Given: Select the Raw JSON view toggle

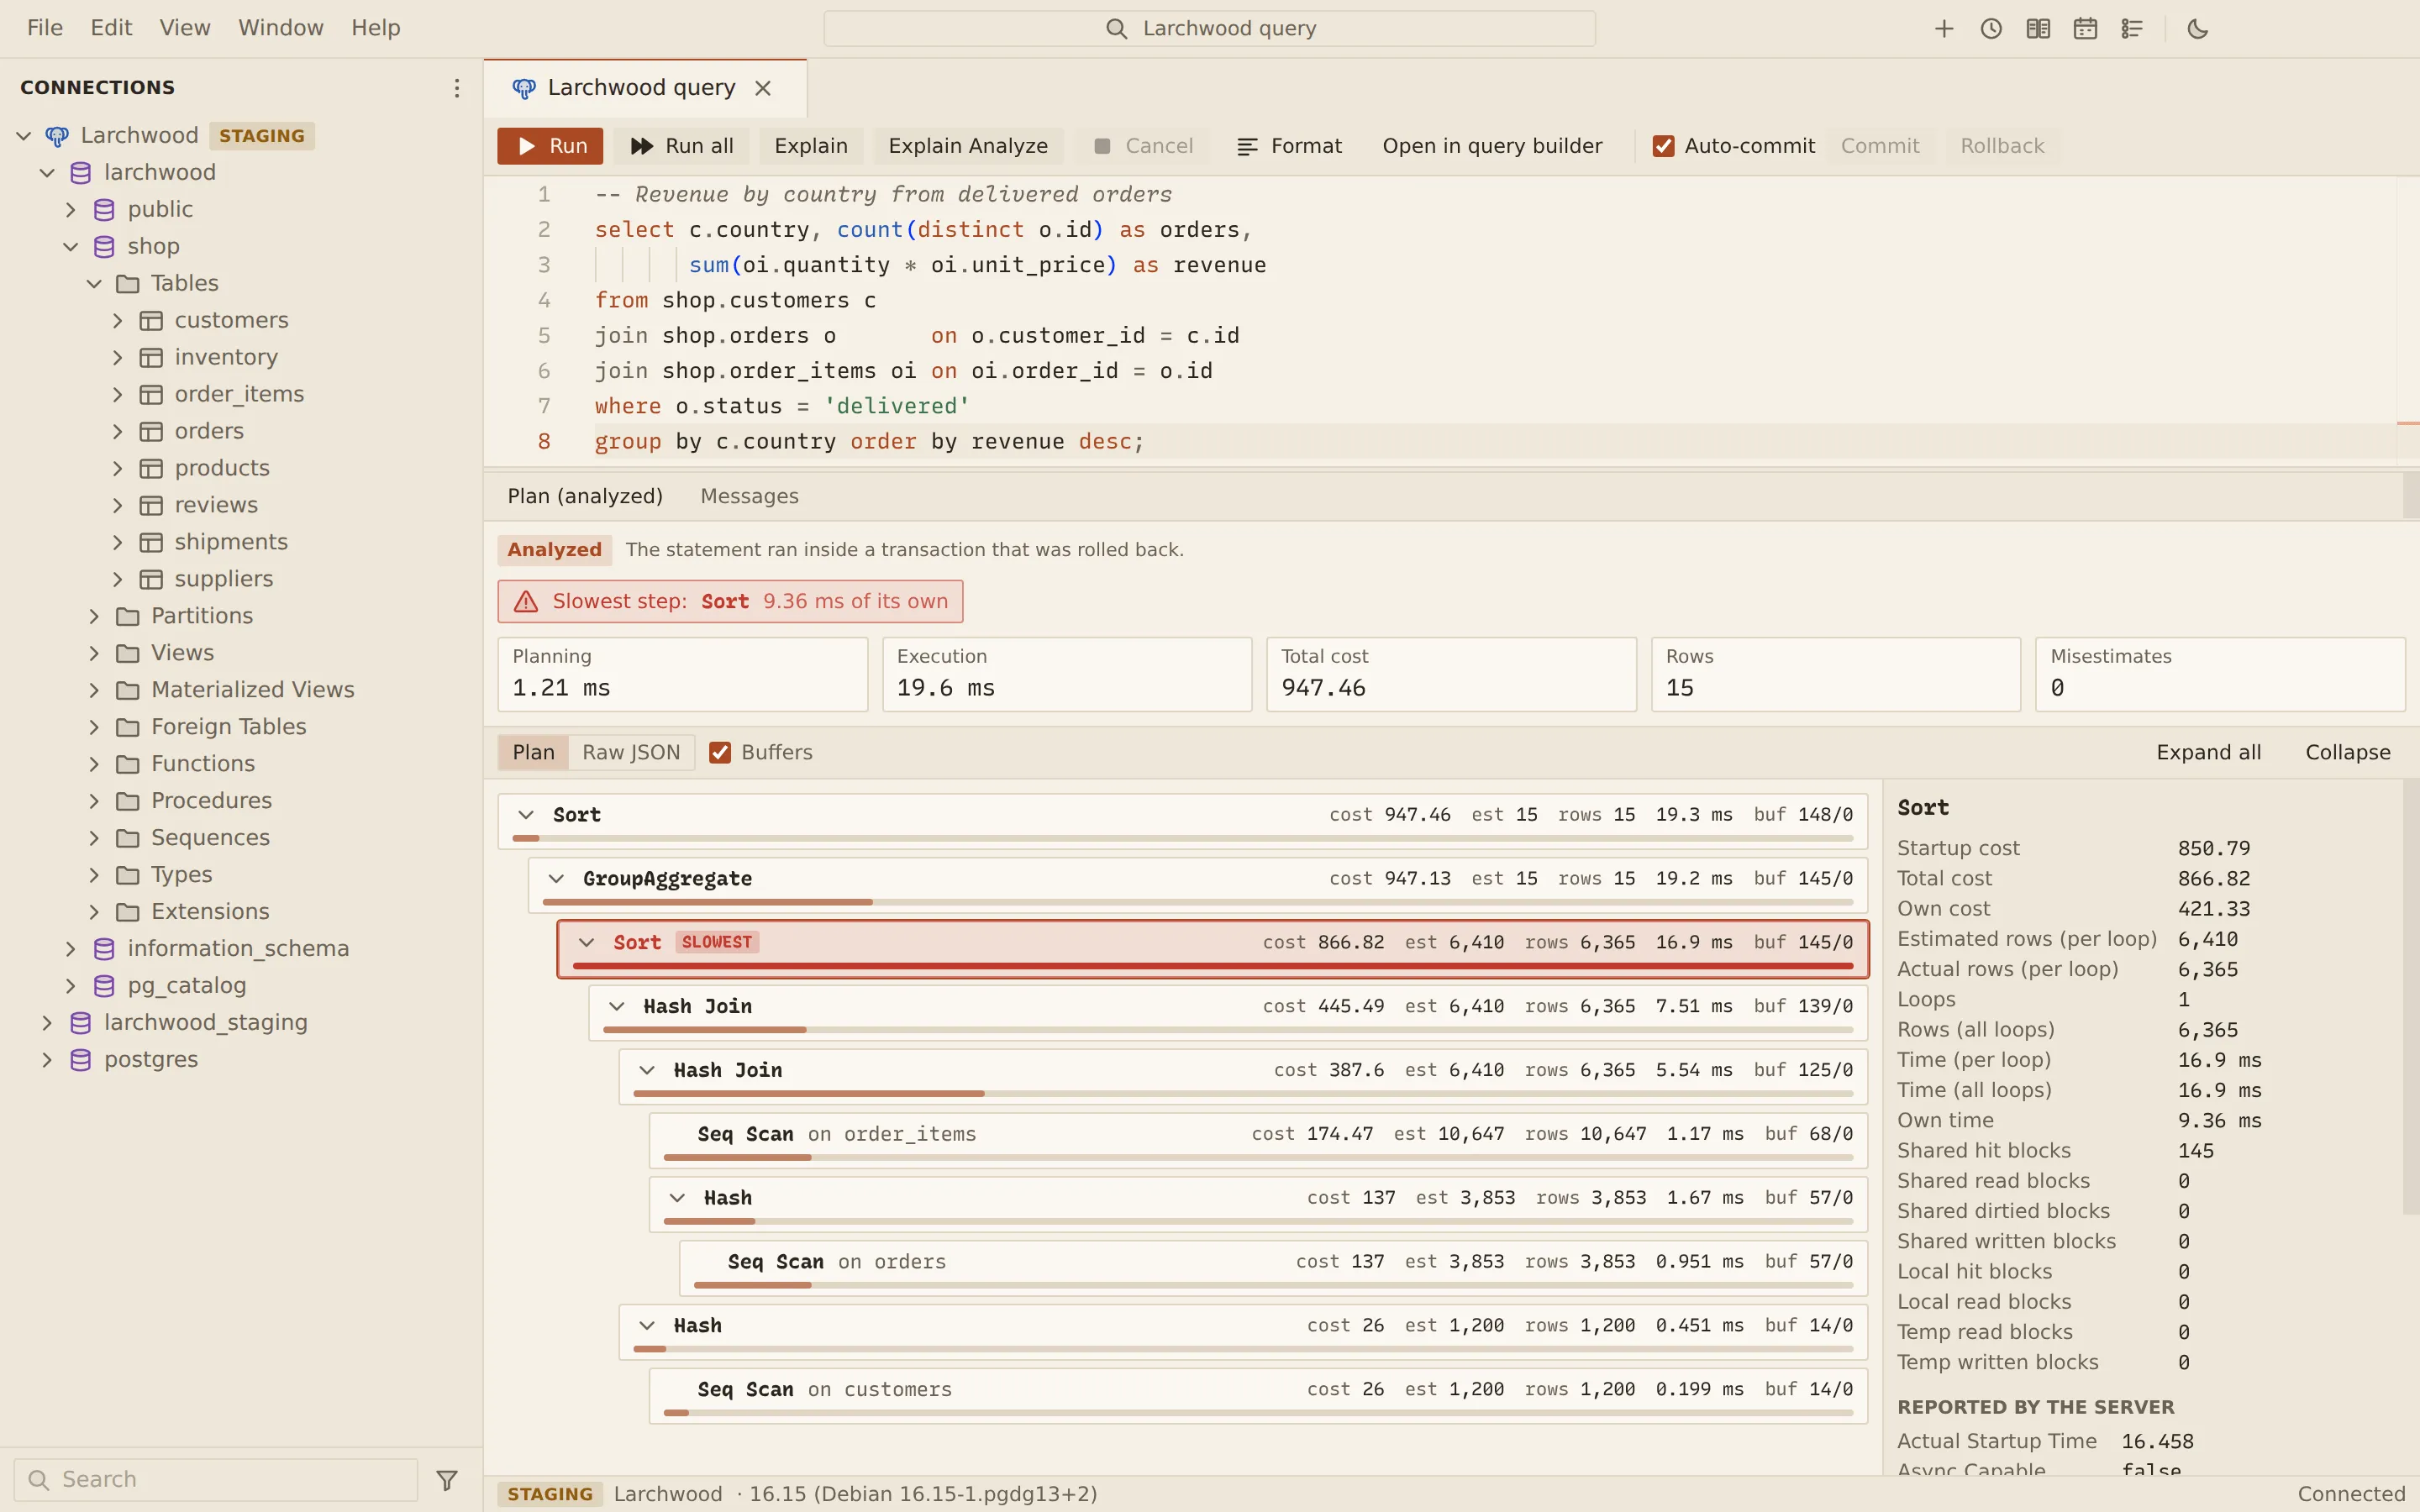Looking at the screenshot, I should [631, 752].
